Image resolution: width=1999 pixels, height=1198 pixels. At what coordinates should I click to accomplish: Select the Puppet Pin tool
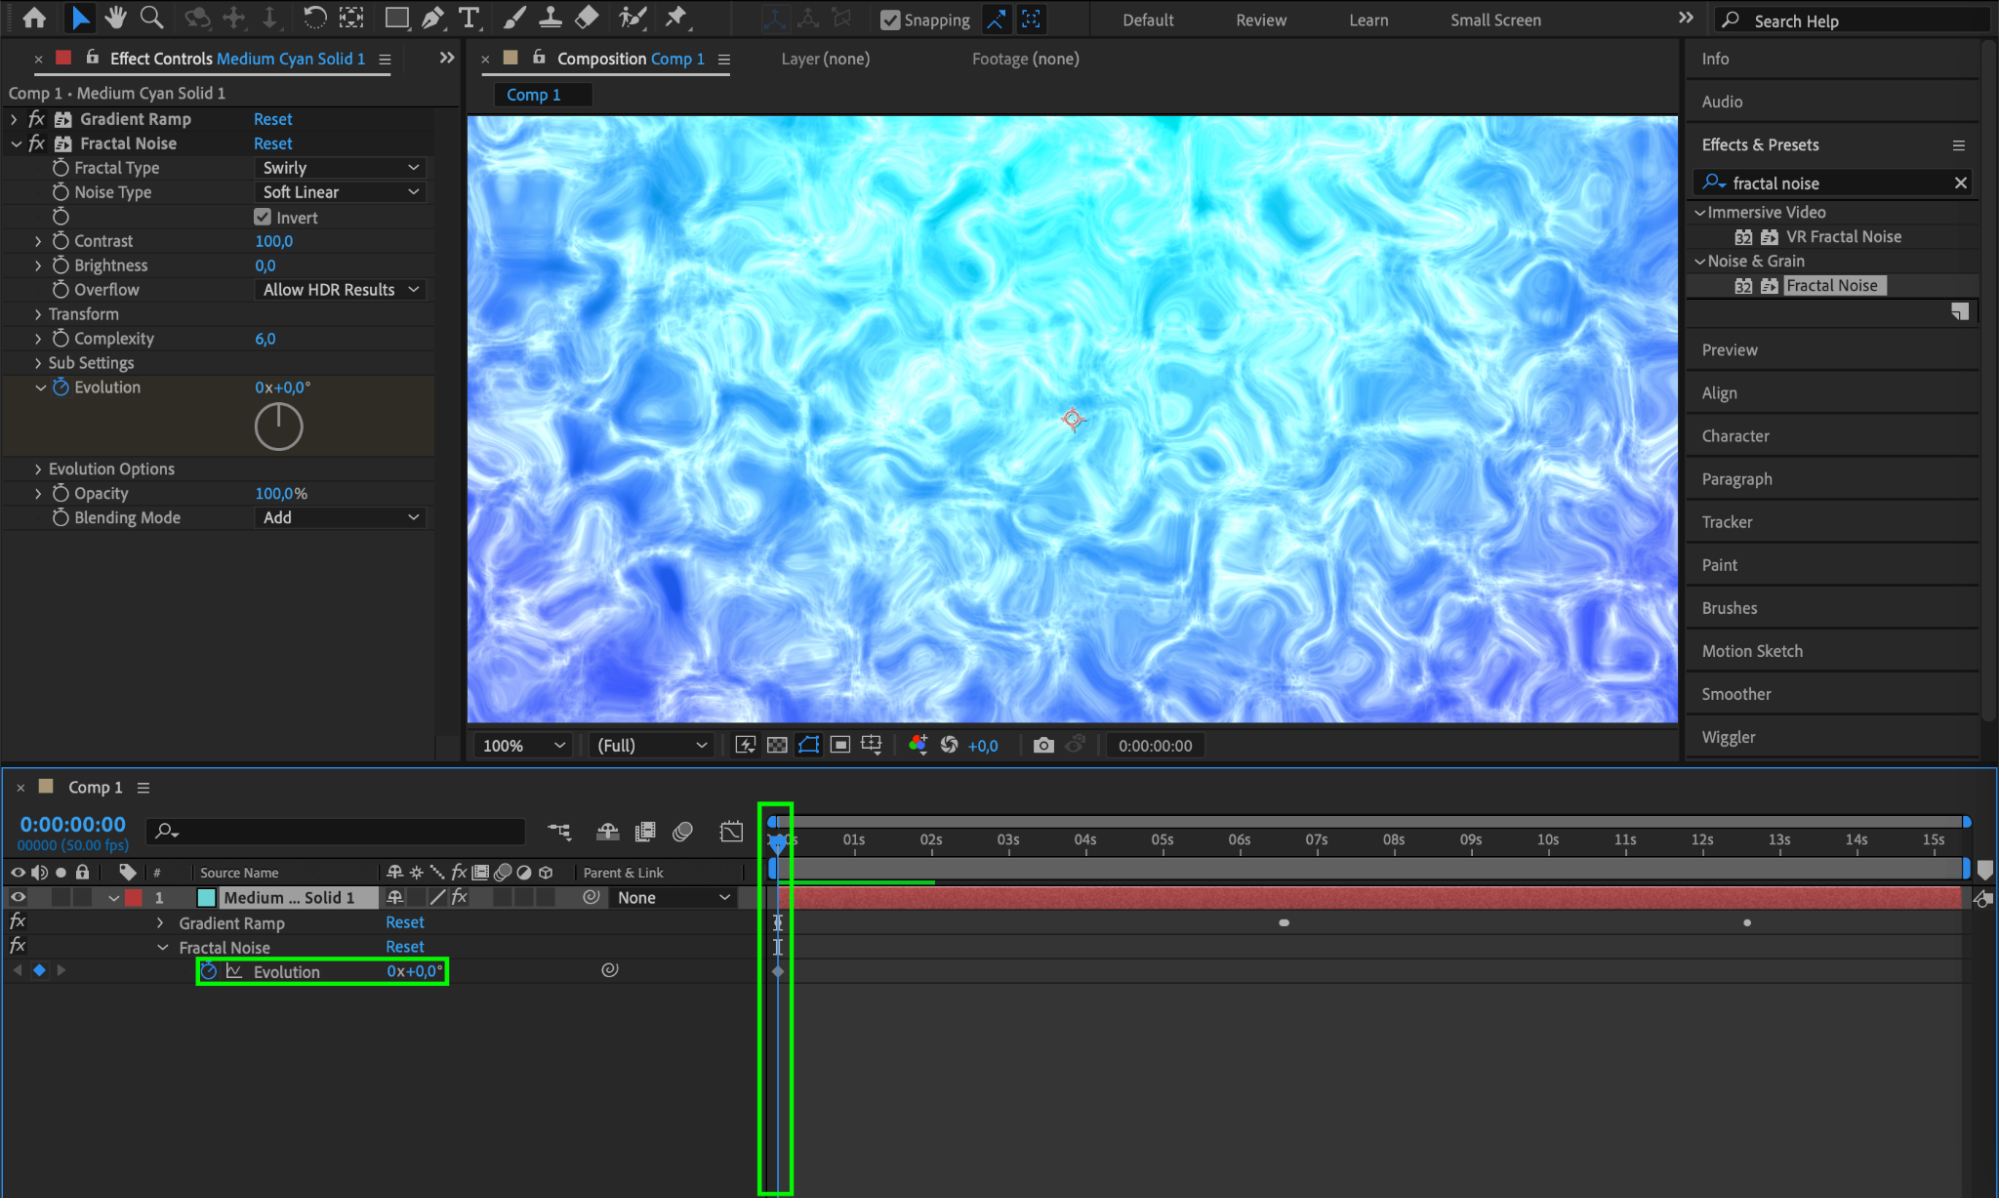[x=677, y=17]
